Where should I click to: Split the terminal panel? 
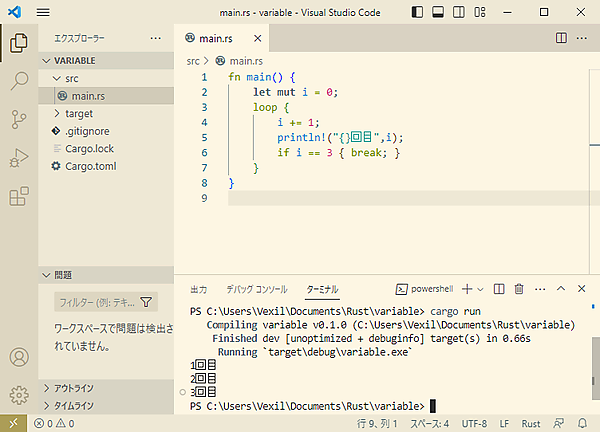pyautogui.click(x=499, y=289)
